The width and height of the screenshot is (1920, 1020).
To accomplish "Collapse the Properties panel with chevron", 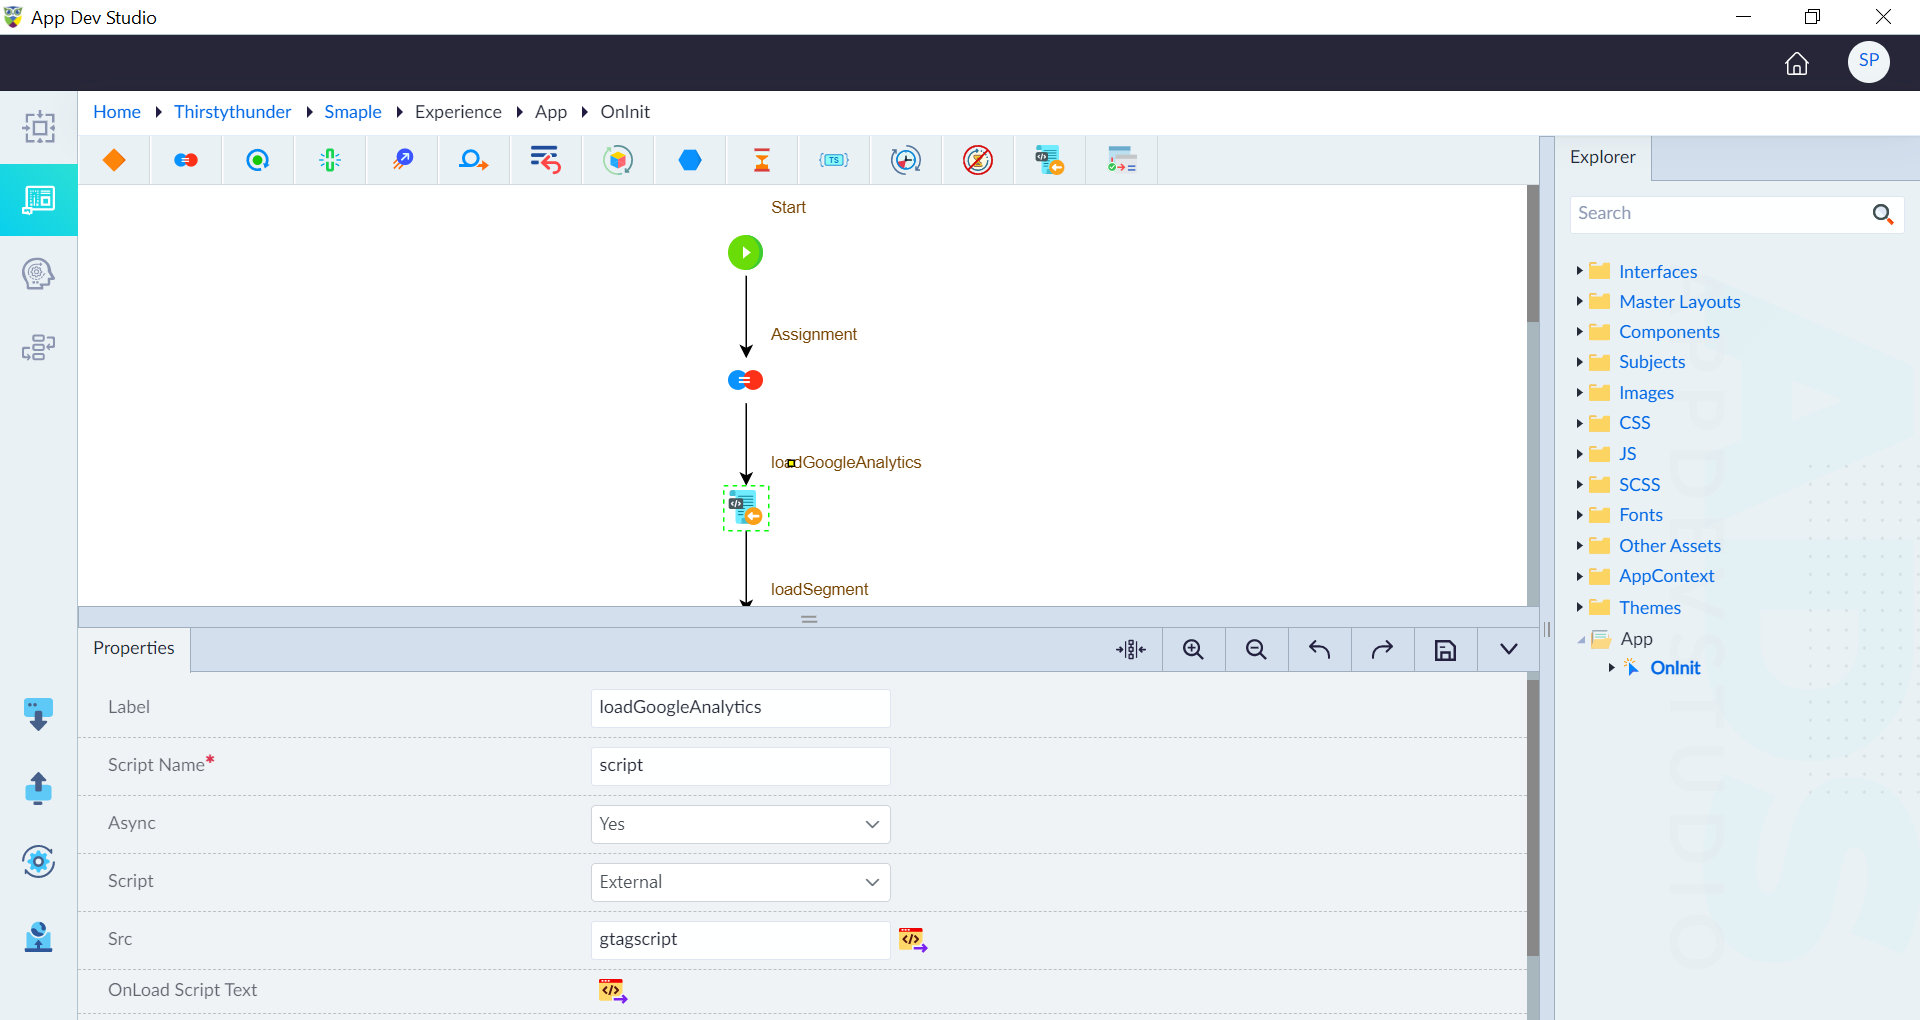I will click(1509, 650).
